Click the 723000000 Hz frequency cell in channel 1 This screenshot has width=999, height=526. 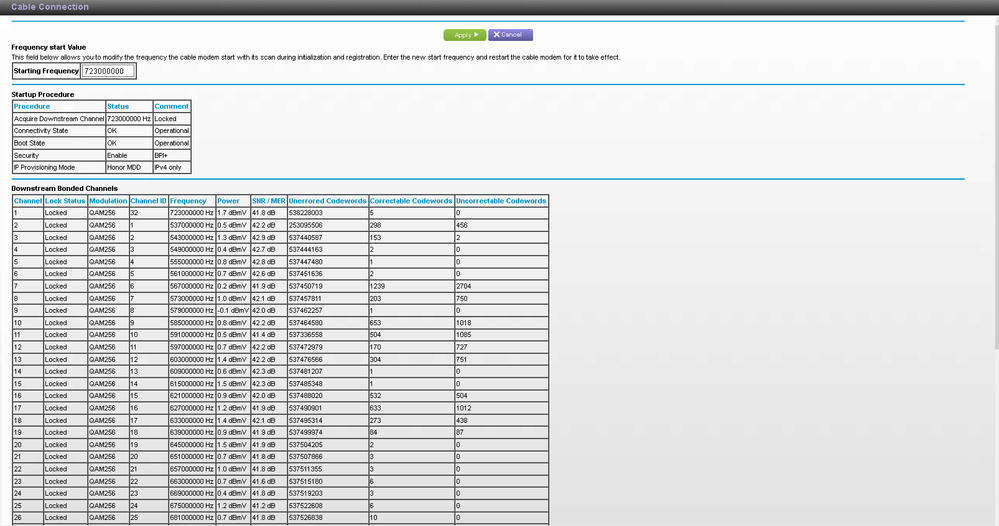click(191, 213)
